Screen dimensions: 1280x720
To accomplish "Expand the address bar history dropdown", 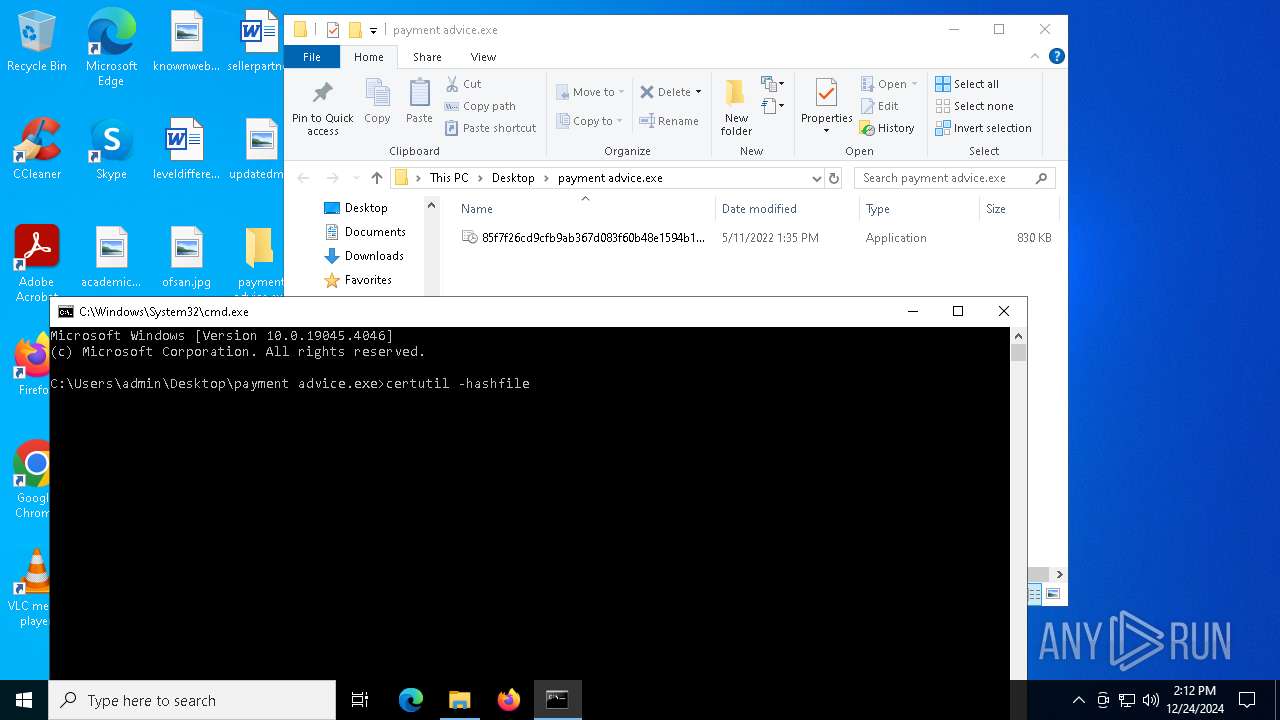I will [817, 178].
